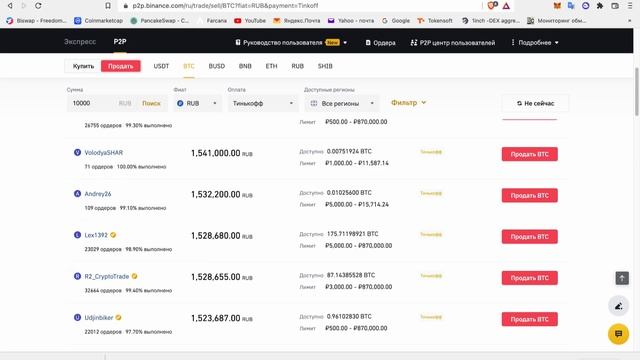Click Продать BTC for Andrey26
The height and width of the screenshot is (360, 640).
[529, 196]
